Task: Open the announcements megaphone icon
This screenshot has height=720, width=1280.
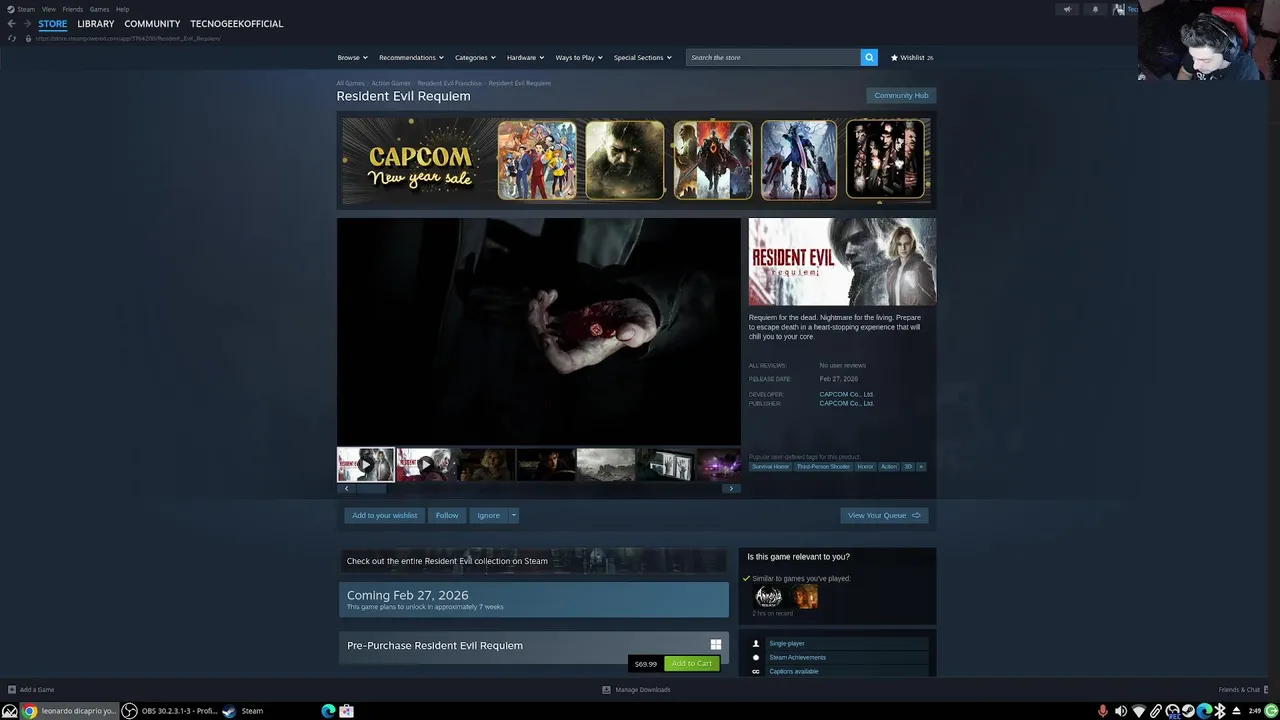Action: click(1067, 9)
